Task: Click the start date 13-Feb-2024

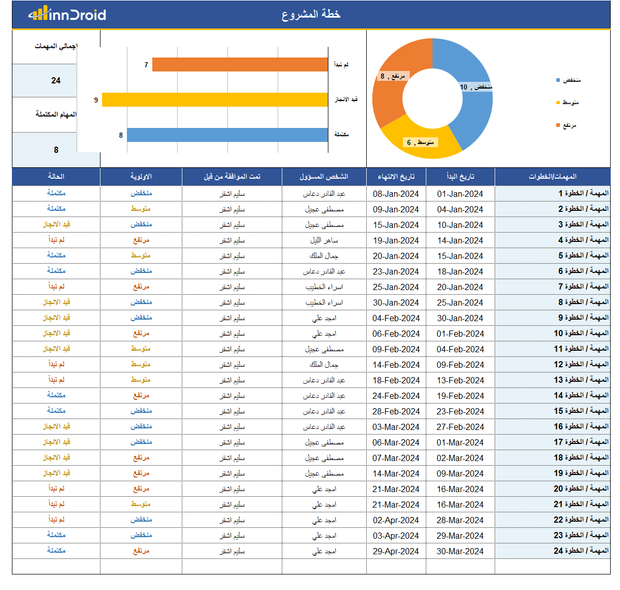Action: (x=460, y=380)
